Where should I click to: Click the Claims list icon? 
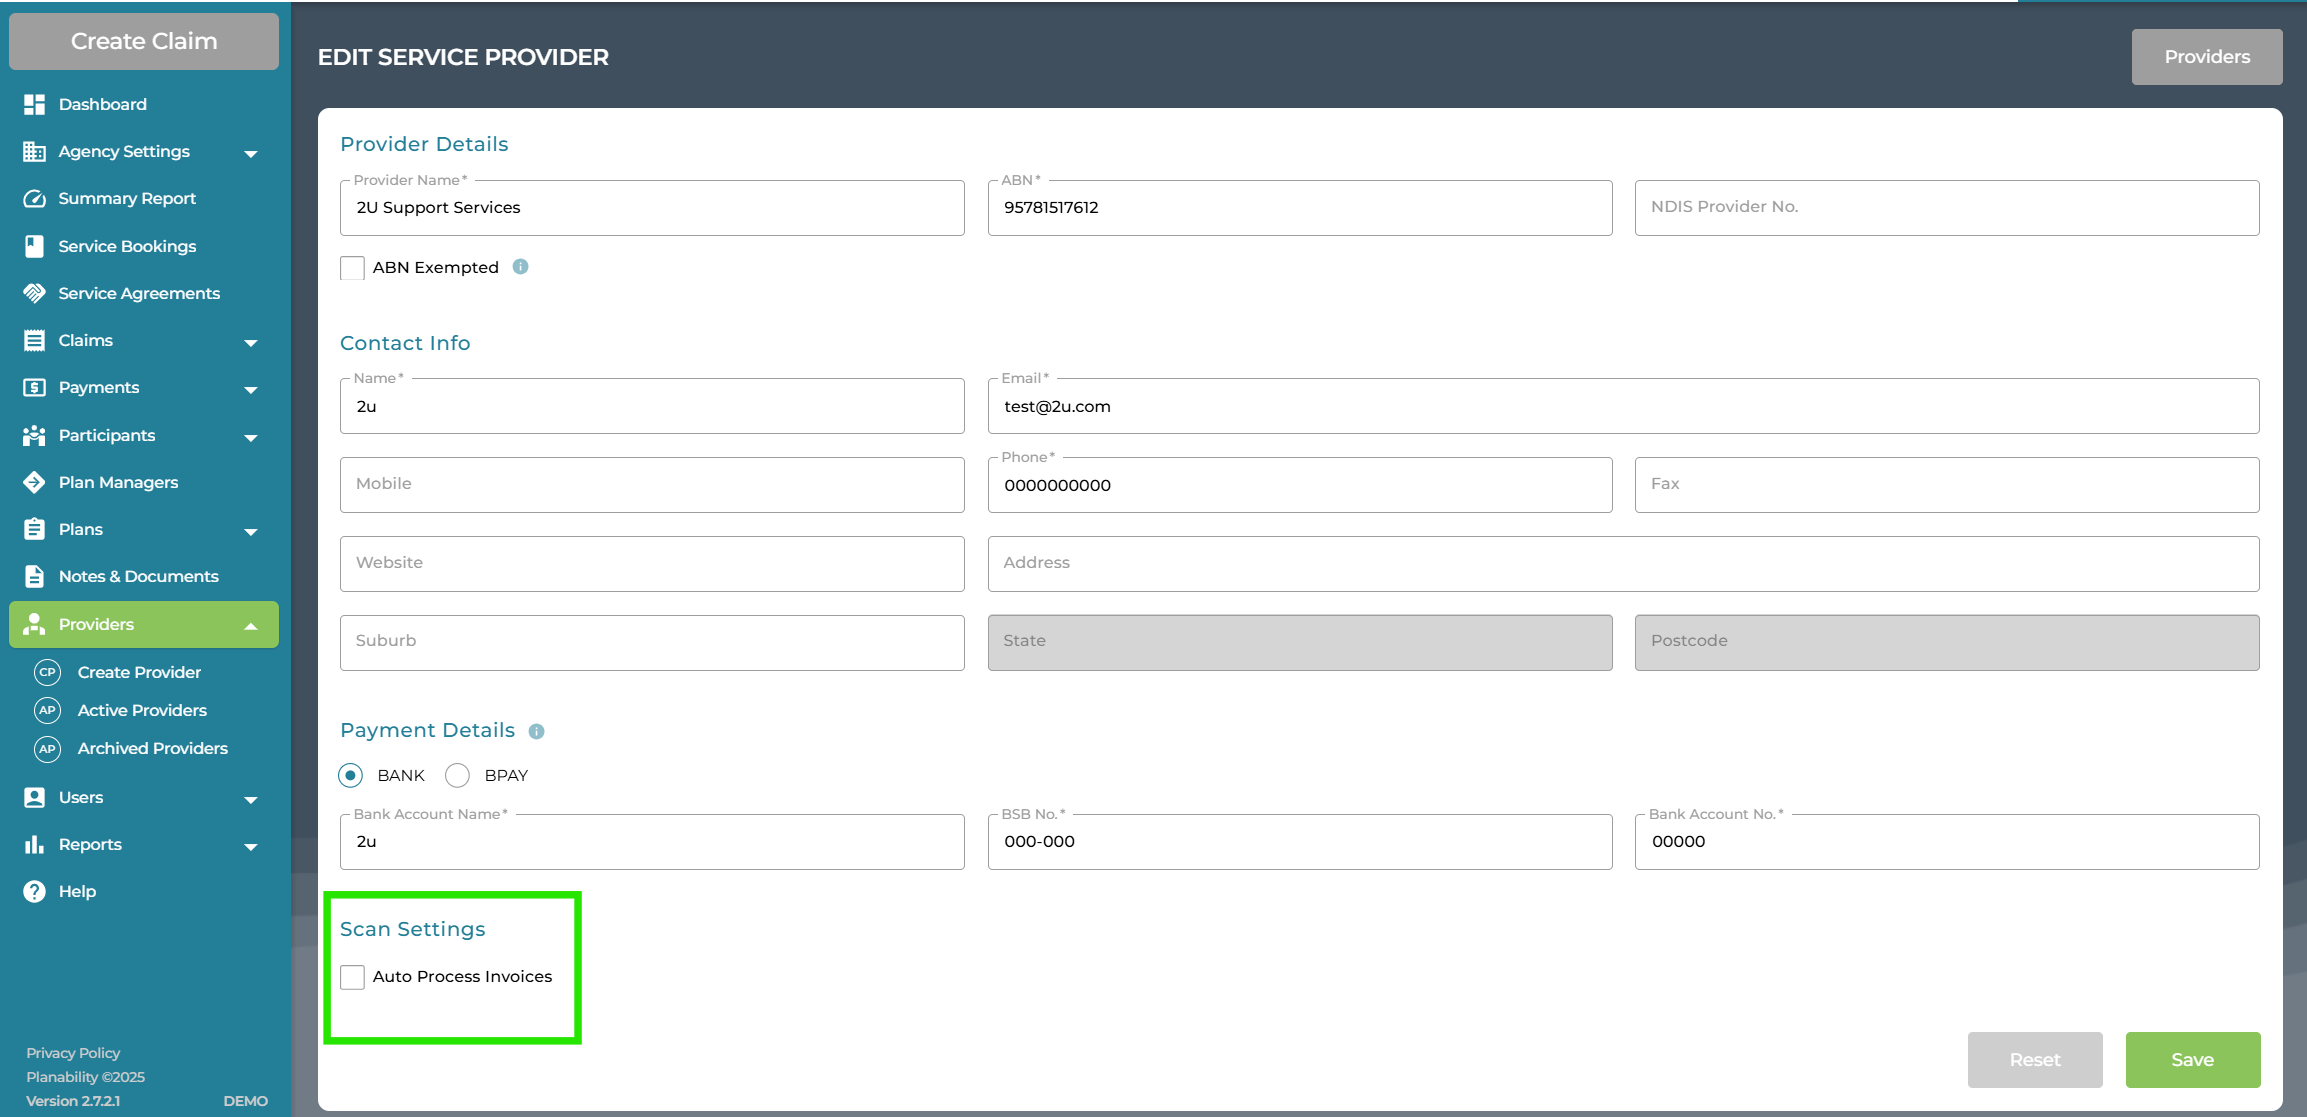click(34, 340)
